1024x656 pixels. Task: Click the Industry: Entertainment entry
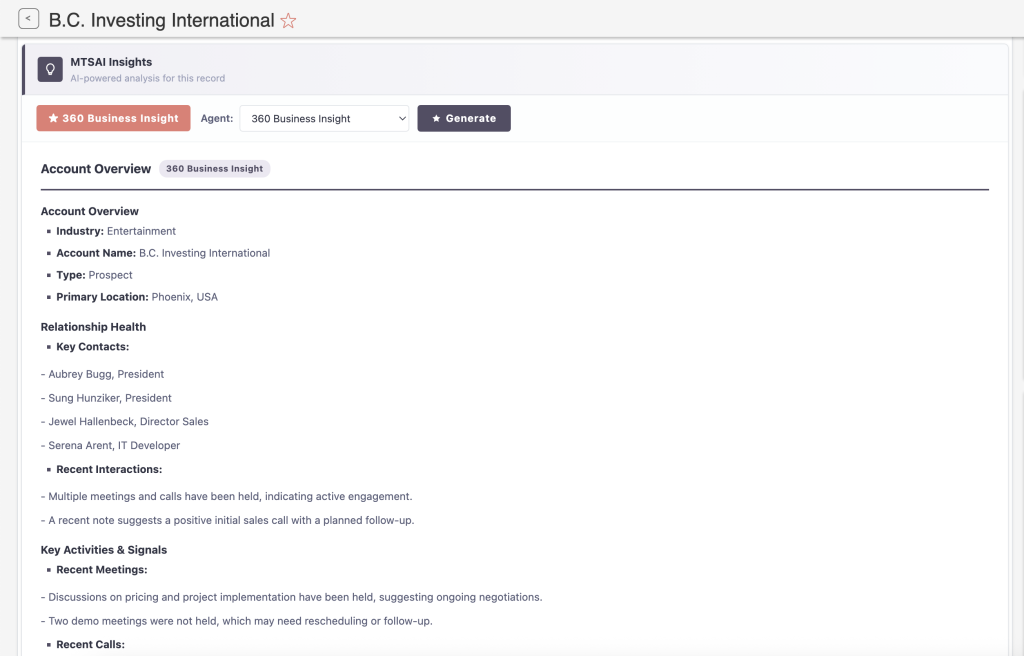pos(115,231)
